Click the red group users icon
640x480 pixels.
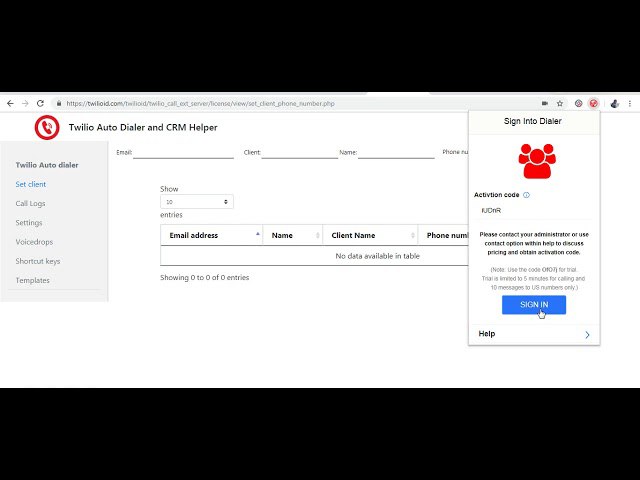coord(537,161)
